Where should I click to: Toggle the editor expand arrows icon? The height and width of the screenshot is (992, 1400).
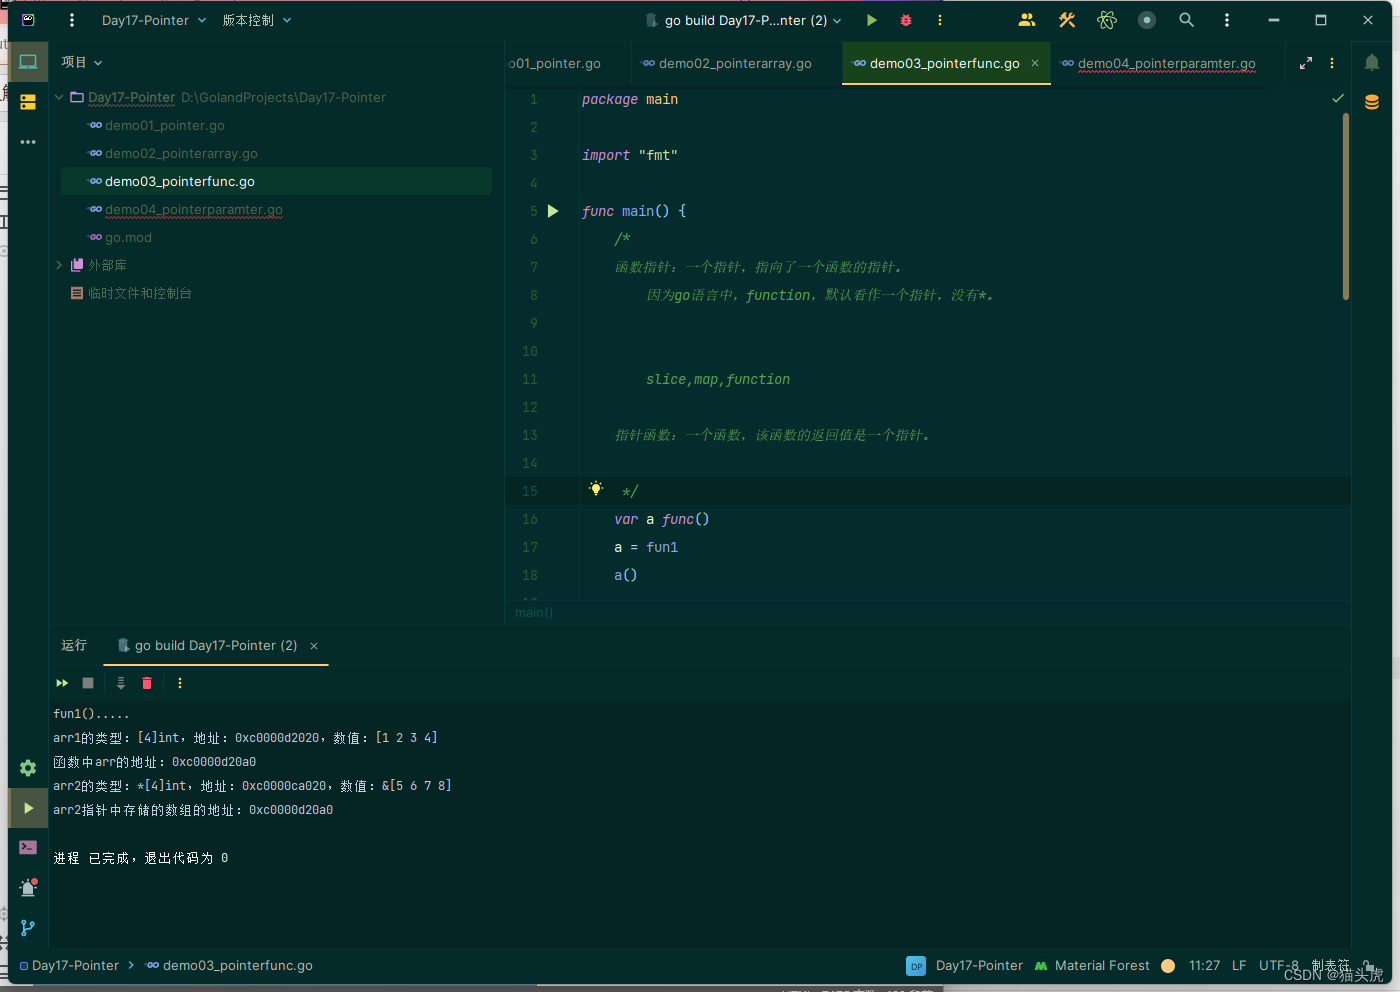pos(1306,63)
